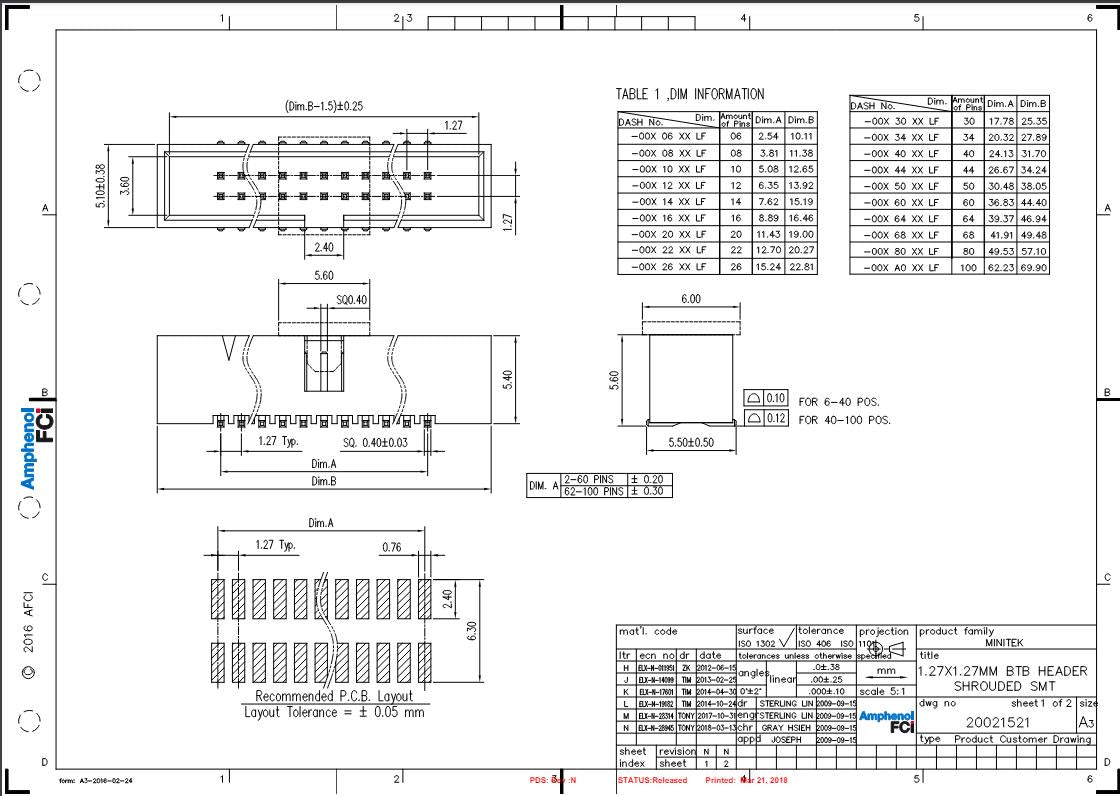Click the '6.00' width dimension in side view
The image size is (1120, 796).
tap(690, 299)
